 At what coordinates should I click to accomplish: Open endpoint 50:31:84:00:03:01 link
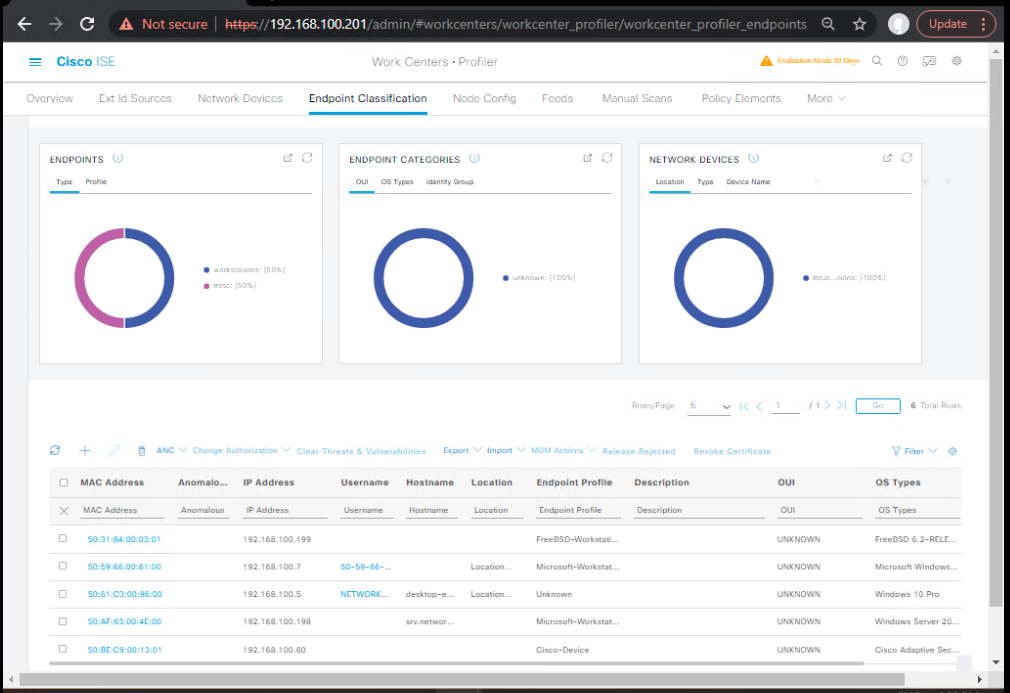coord(124,539)
